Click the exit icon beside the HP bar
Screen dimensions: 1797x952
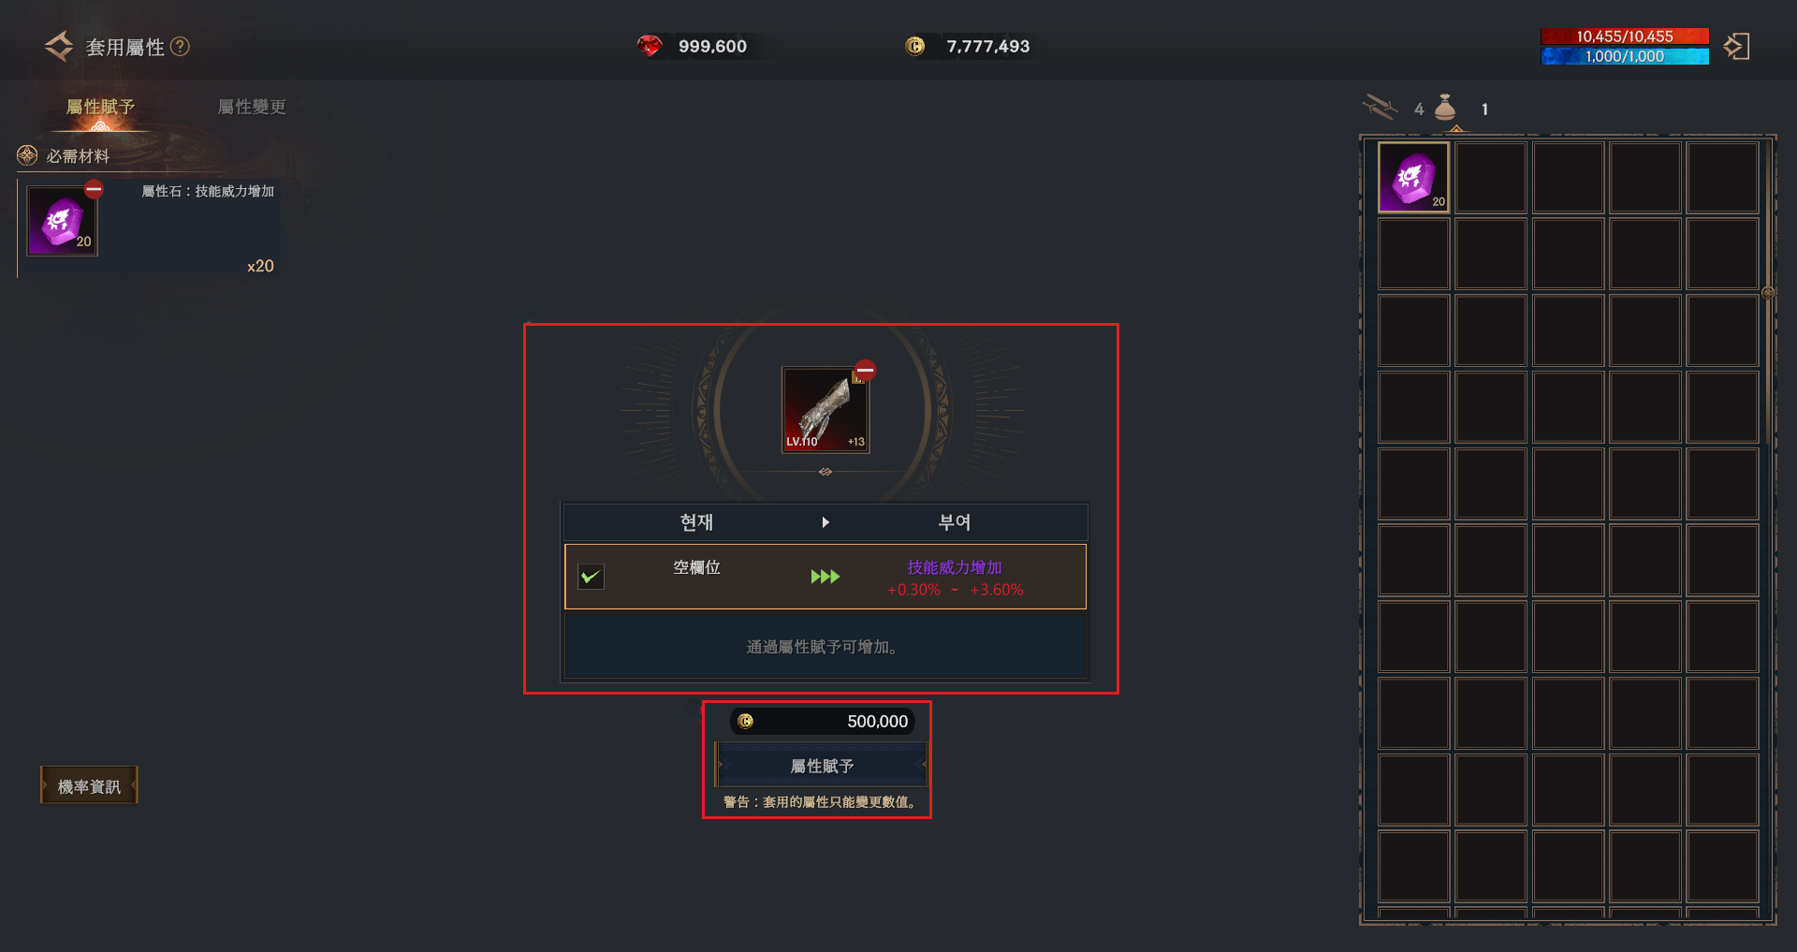tap(1736, 46)
